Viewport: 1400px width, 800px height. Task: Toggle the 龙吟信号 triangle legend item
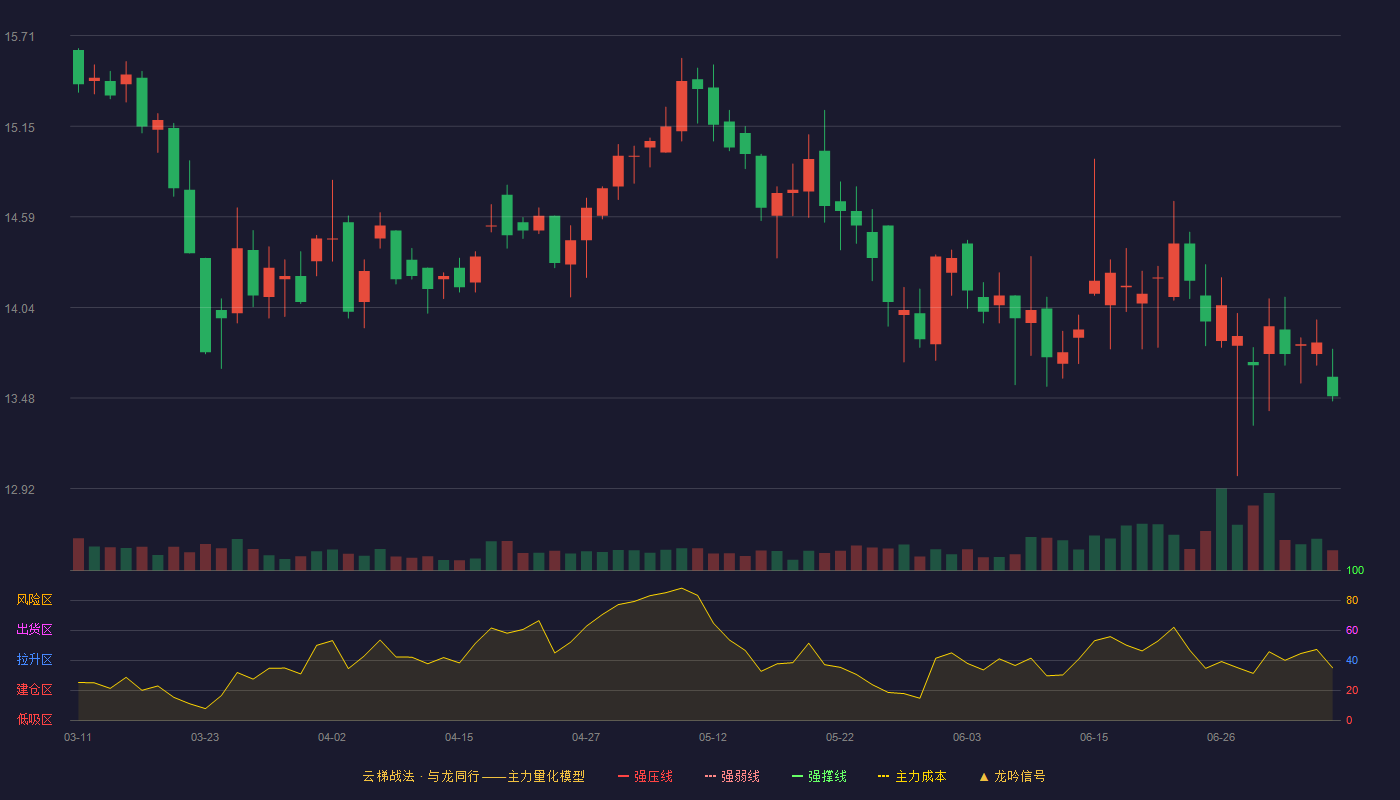1012,776
